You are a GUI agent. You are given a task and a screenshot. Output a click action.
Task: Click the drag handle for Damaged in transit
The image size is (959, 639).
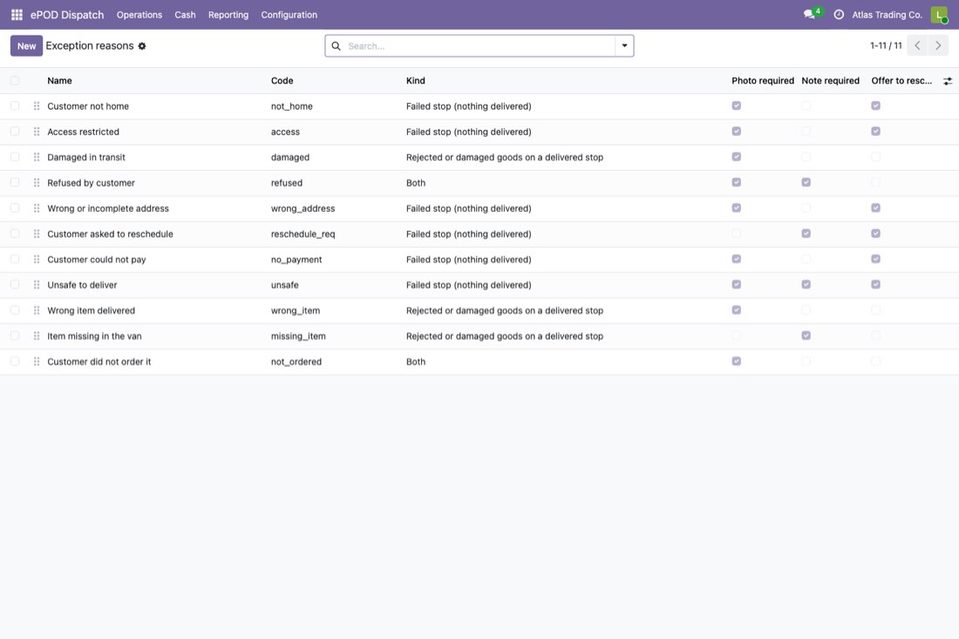(x=37, y=158)
